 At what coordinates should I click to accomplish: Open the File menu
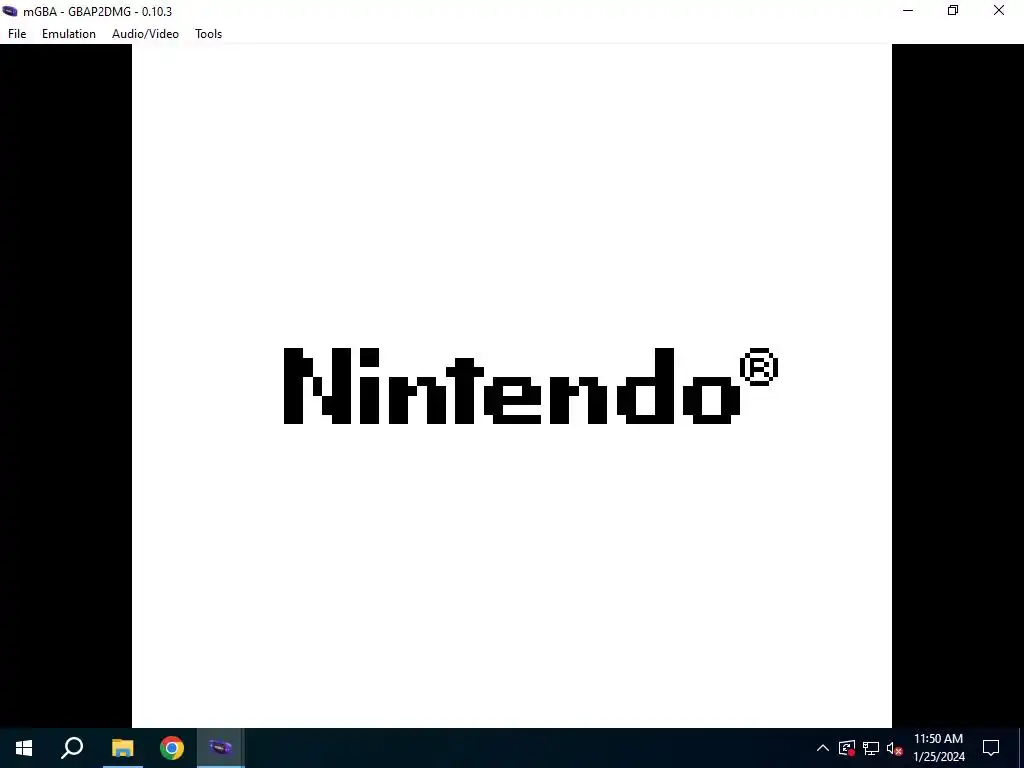pos(17,34)
